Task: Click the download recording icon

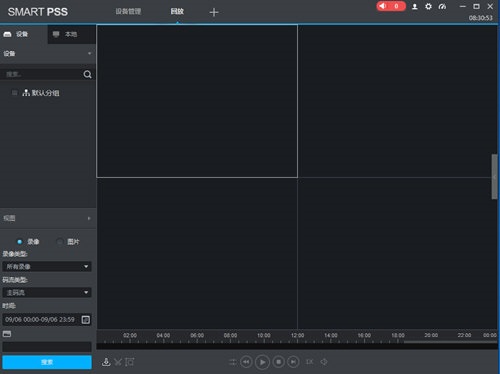Action: coord(106,362)
